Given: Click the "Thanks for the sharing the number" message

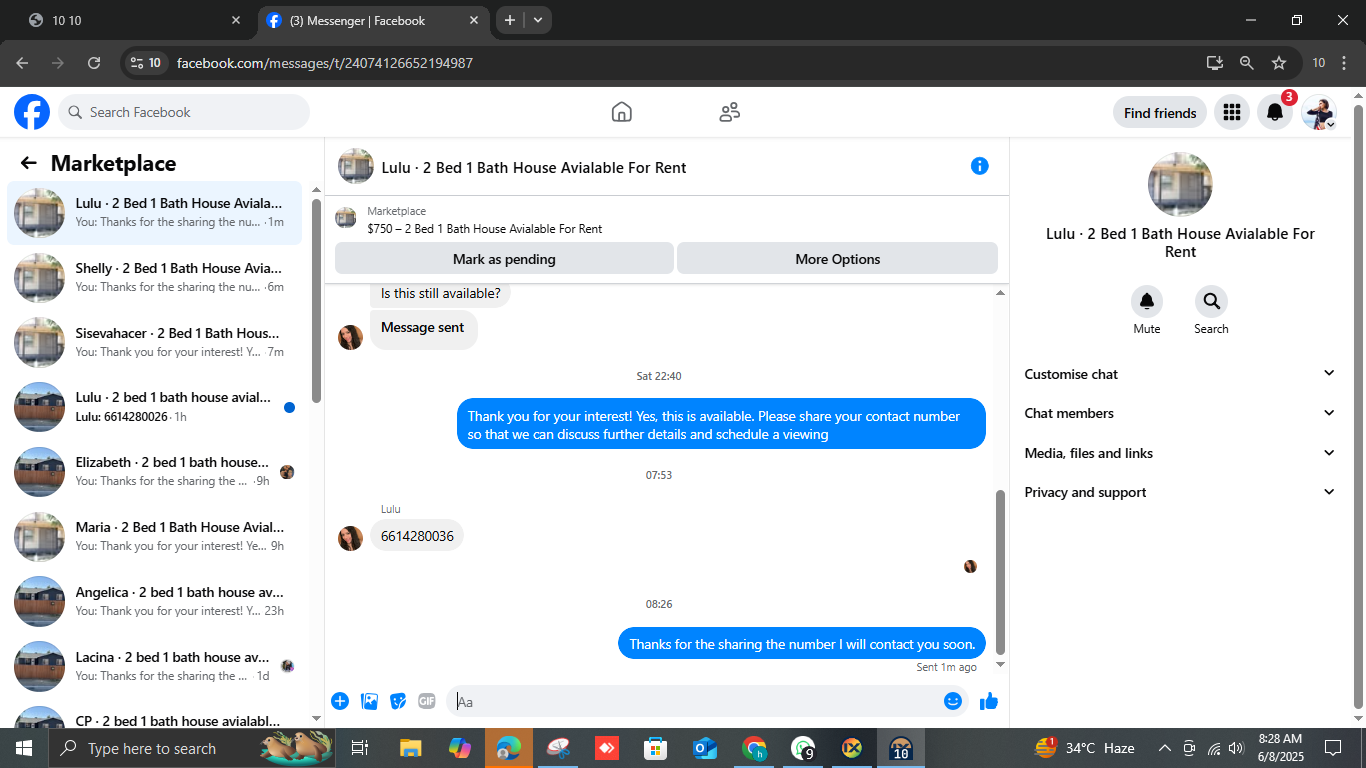Looking at the screenshot, I should [802, 644].
